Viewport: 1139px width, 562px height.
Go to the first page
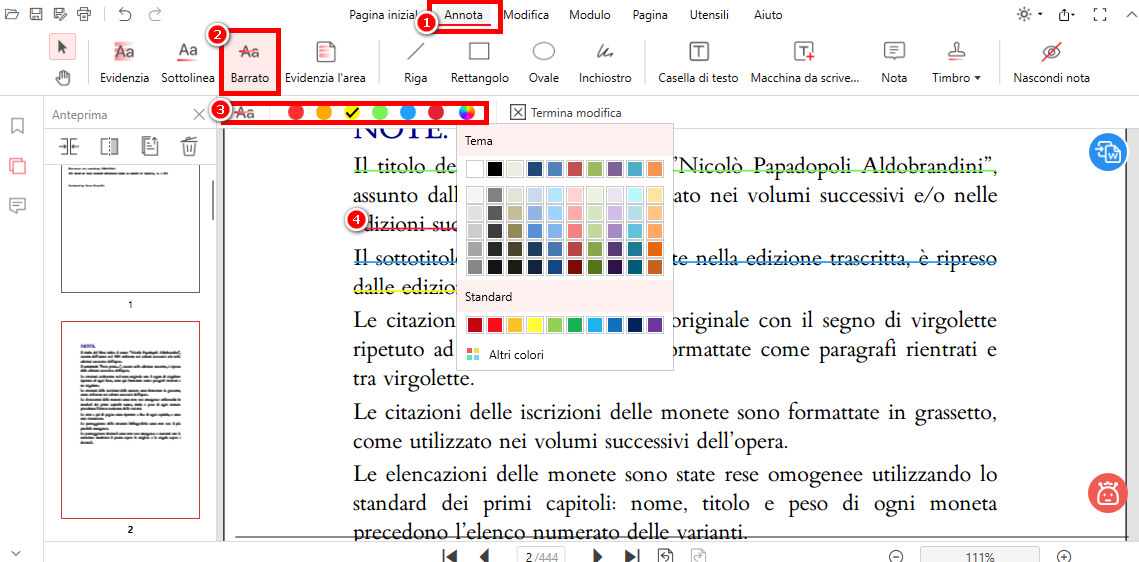coord(450,556)
